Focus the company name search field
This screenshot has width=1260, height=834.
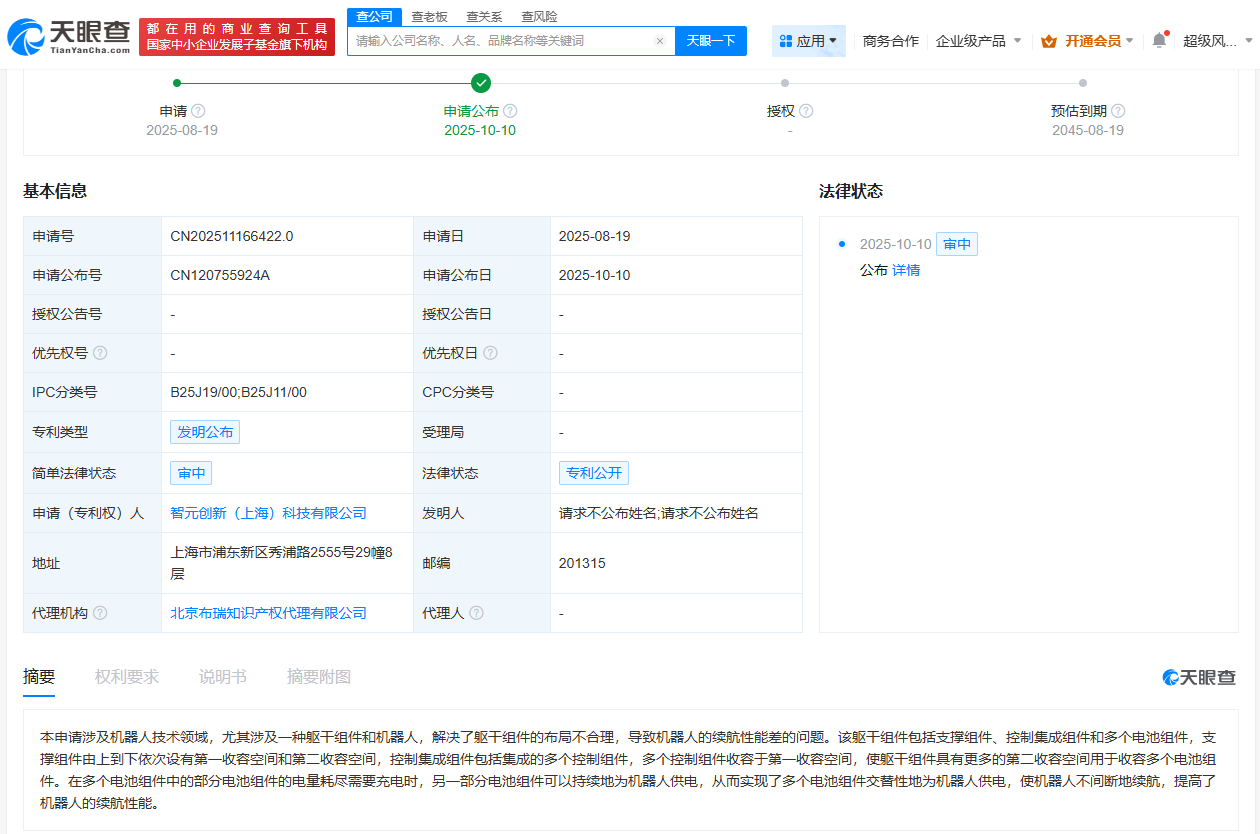(x=500, y=41)
